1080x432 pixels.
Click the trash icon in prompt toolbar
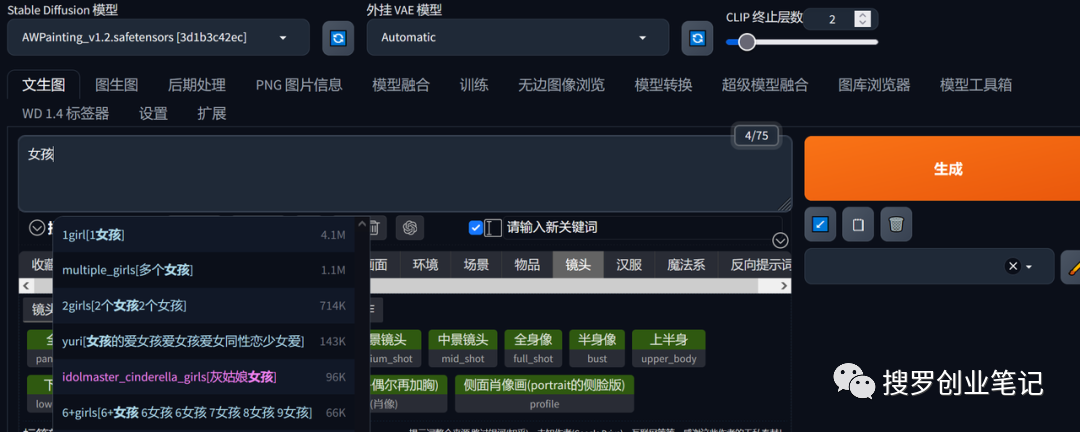pos(374,227)
